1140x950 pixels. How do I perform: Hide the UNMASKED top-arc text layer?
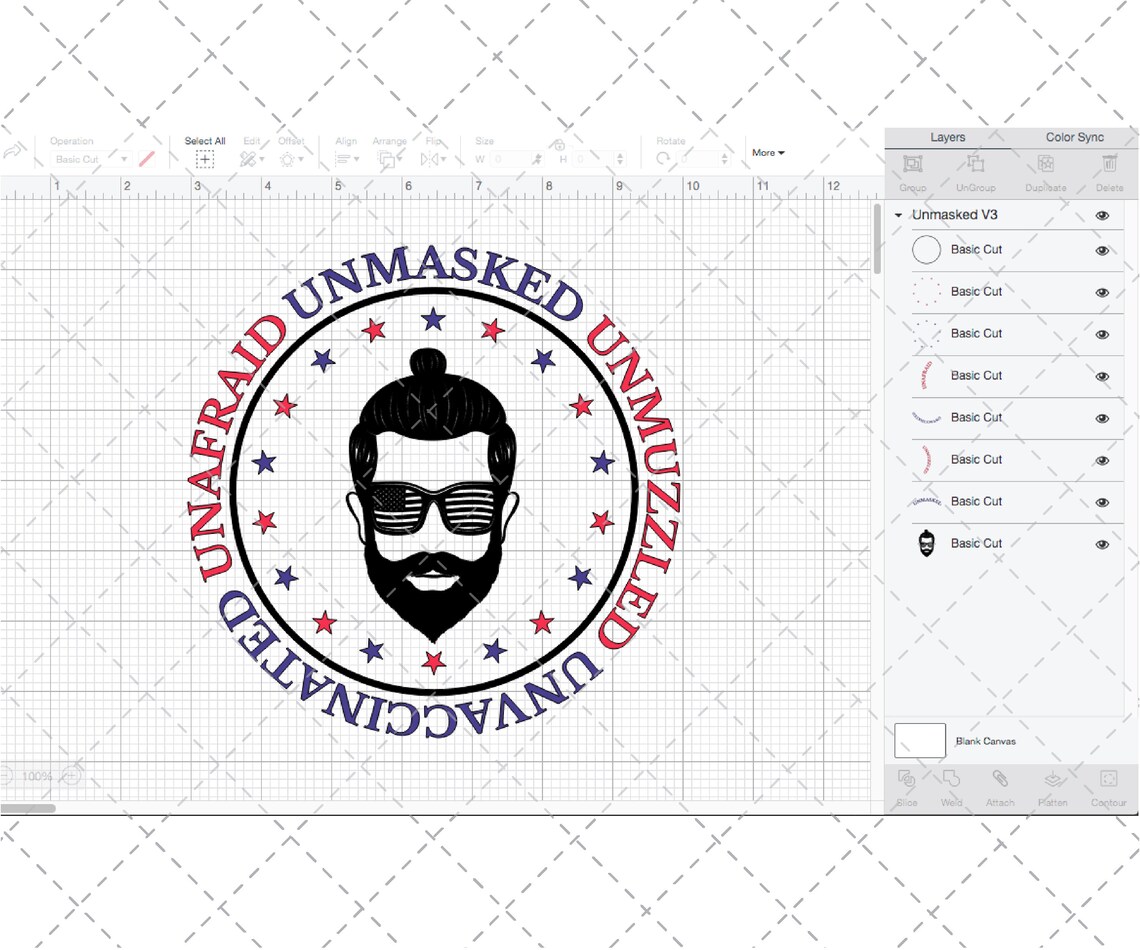[1102, 503]
